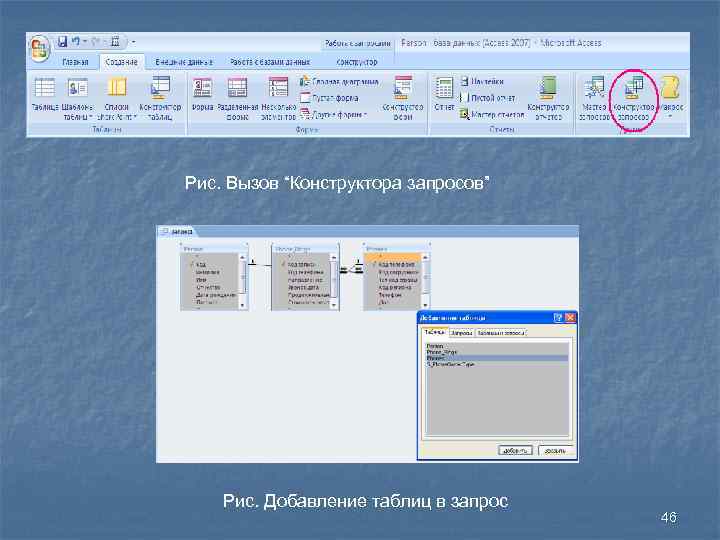Start the Мастер запросов wizard

point(594,99)
